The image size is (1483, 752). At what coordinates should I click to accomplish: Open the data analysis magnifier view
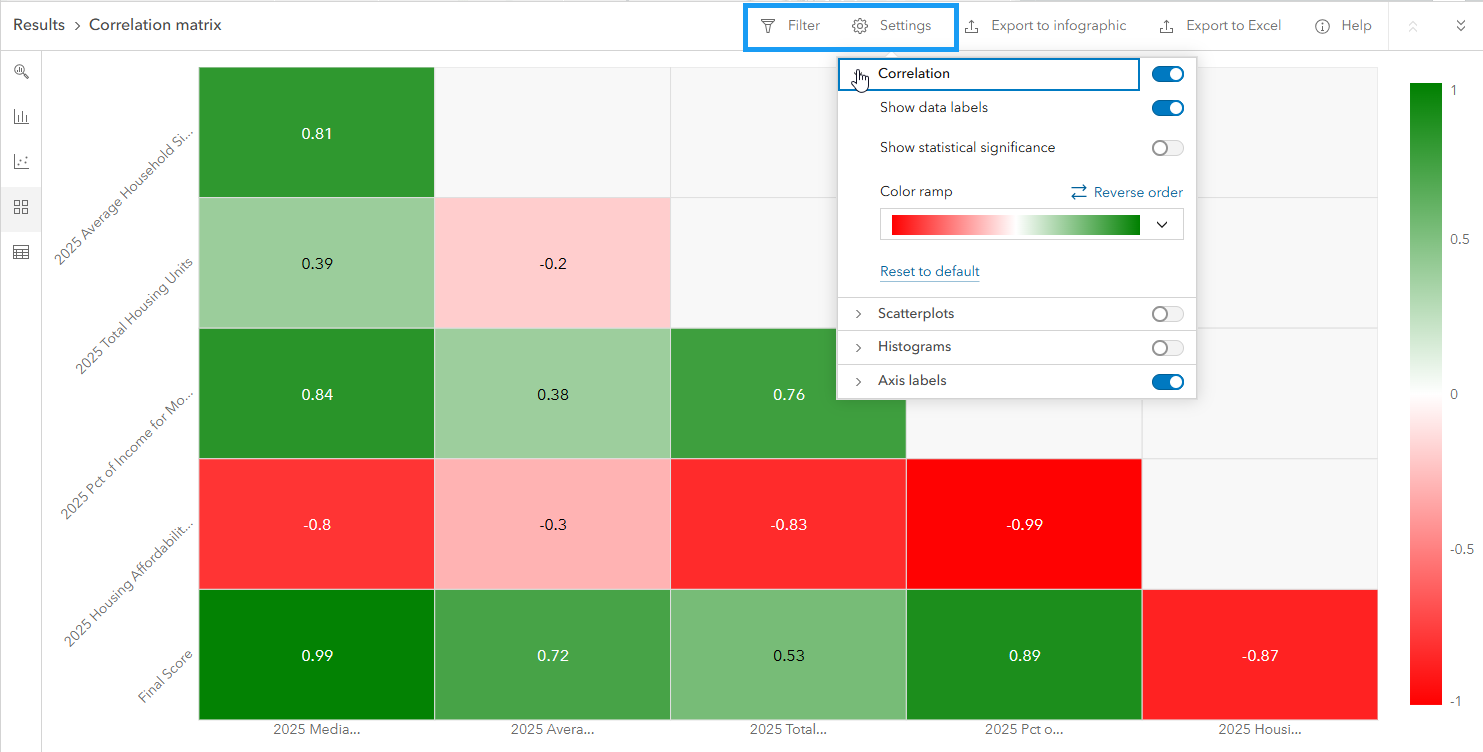point(21,72)
